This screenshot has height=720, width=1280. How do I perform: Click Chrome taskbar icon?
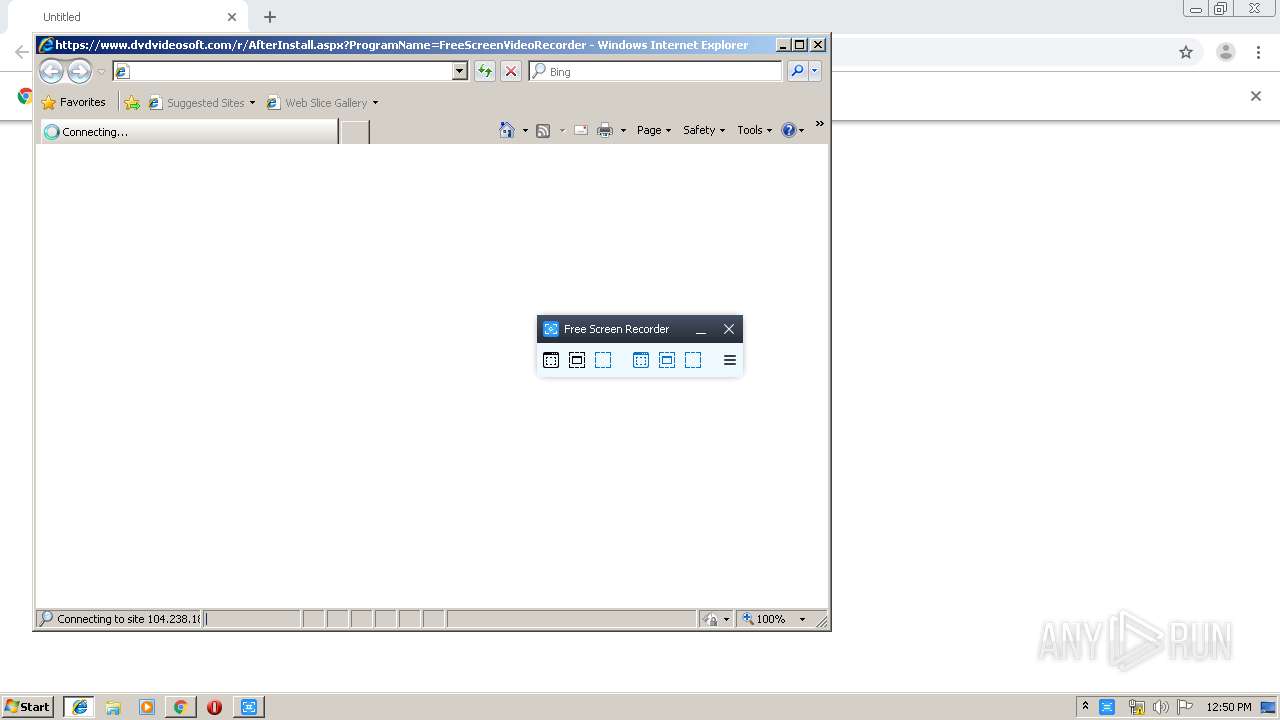click(180, 707)
